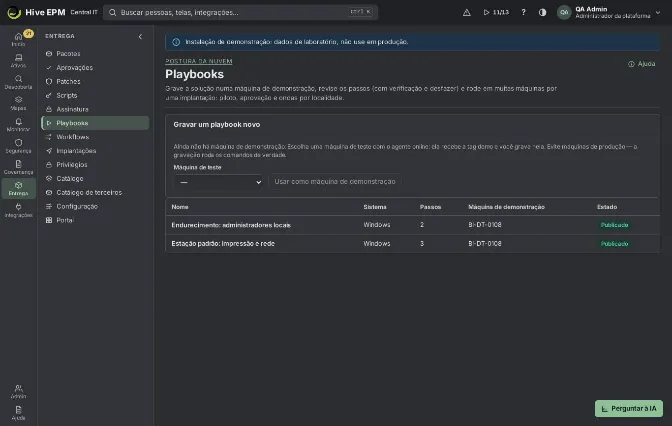Go to Pacotes in Entrega menu
Viewport: 672px width, 426px height.
95,54
